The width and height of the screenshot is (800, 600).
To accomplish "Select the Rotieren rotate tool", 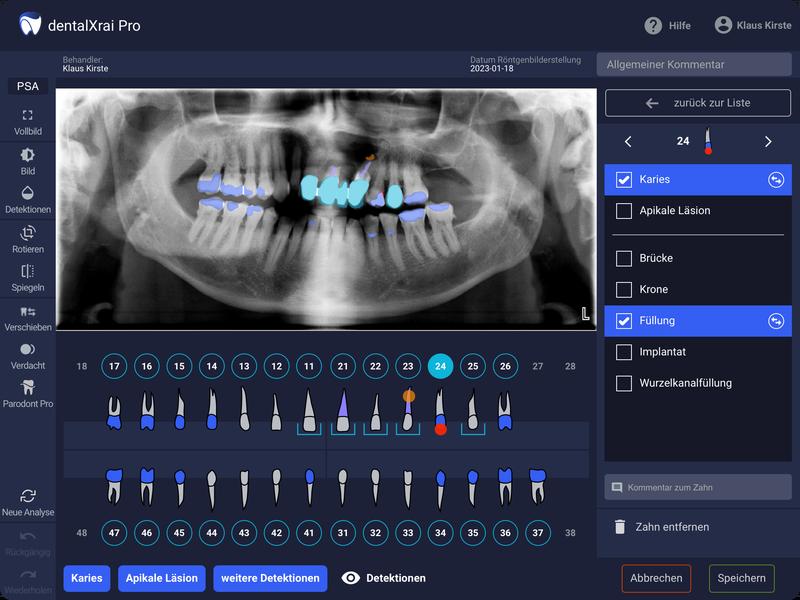I will point(27,239).
